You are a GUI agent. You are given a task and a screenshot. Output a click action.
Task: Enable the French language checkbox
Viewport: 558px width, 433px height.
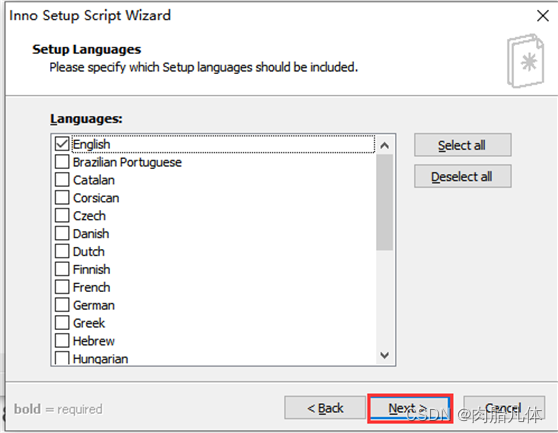click(x=62, y=287)
